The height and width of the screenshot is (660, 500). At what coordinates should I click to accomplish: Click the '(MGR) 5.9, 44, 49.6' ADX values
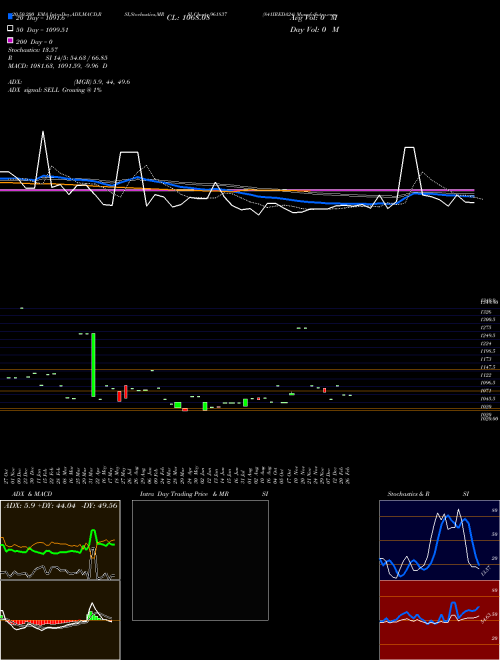[x=102, y=82]
